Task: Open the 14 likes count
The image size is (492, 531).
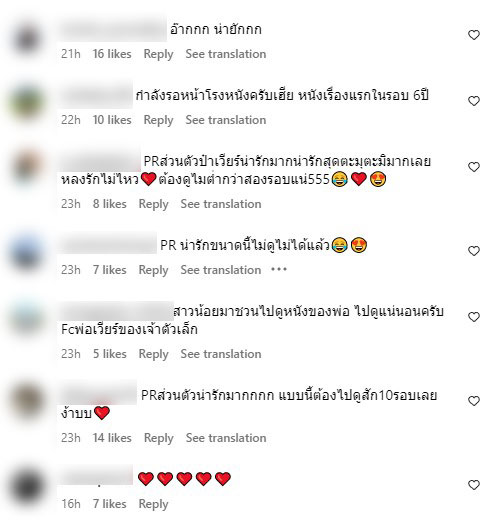Action: pyautogui.click(x=112, y=438)
